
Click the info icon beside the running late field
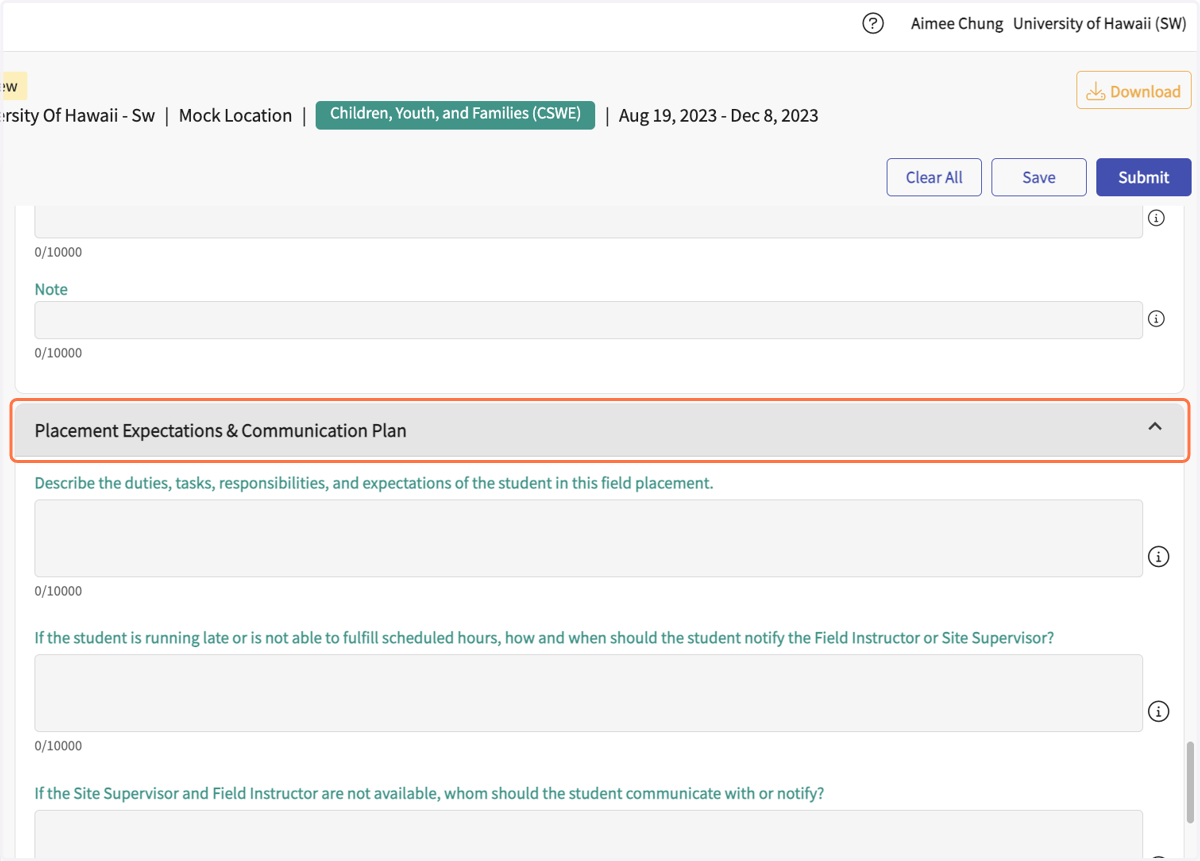point(1158,712)
